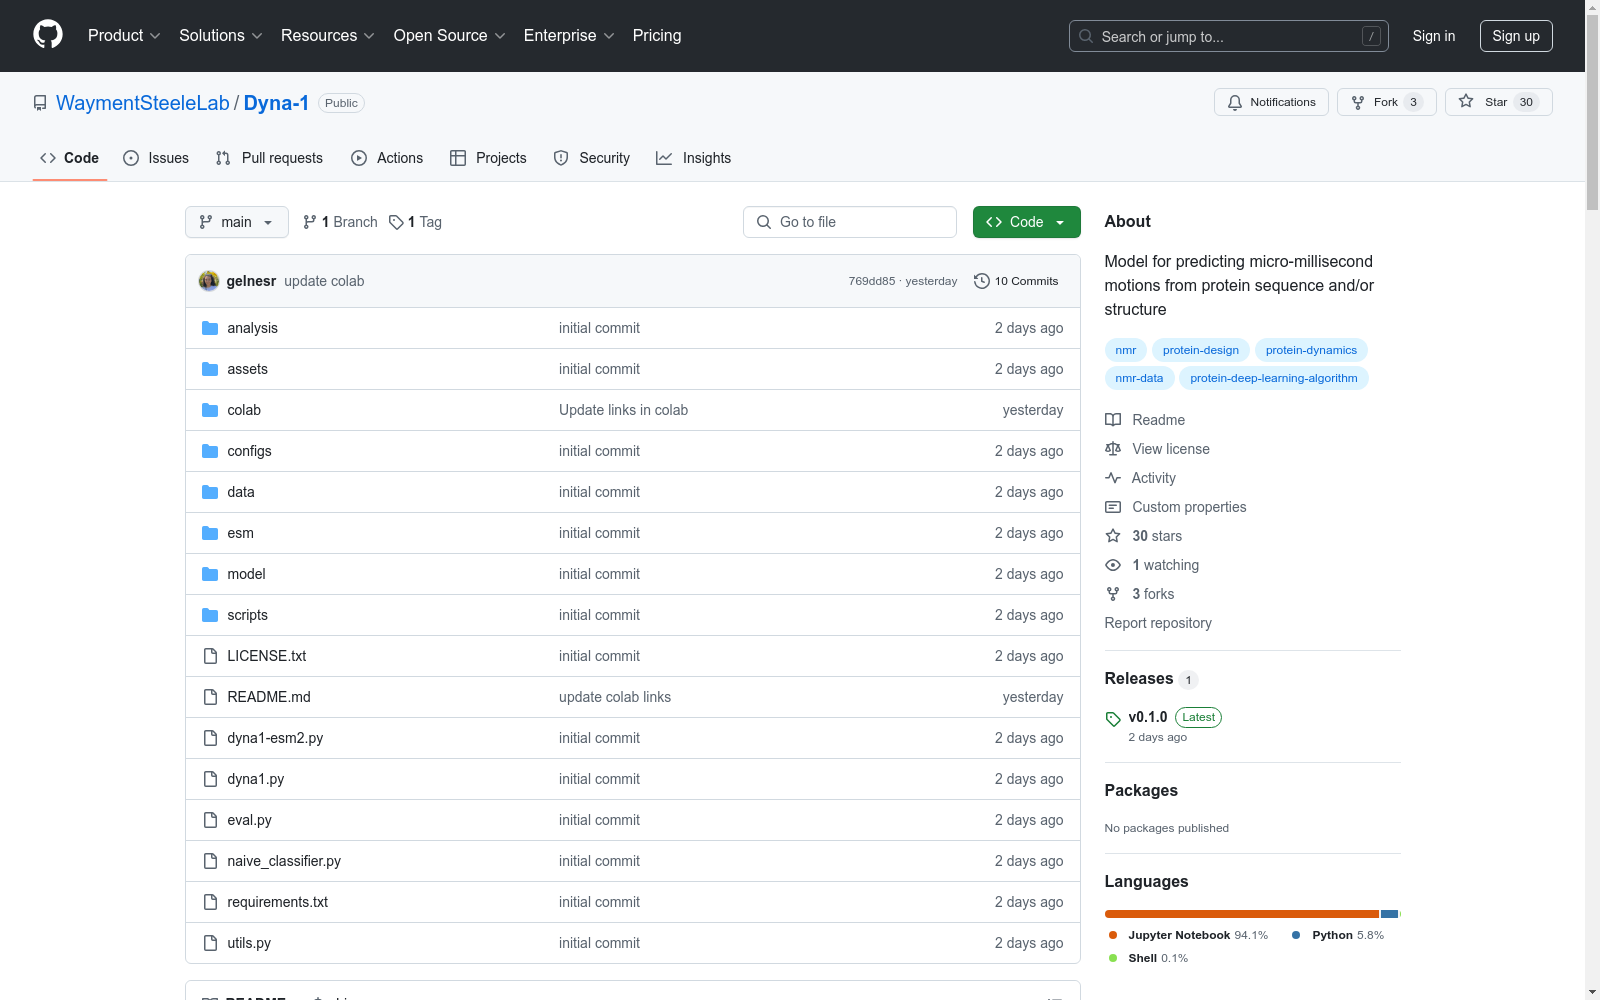Screen dimensions: 1600x1000
Task: Open the green Code dropdown
Action: pyautogui.click(x=1026, y=222)
